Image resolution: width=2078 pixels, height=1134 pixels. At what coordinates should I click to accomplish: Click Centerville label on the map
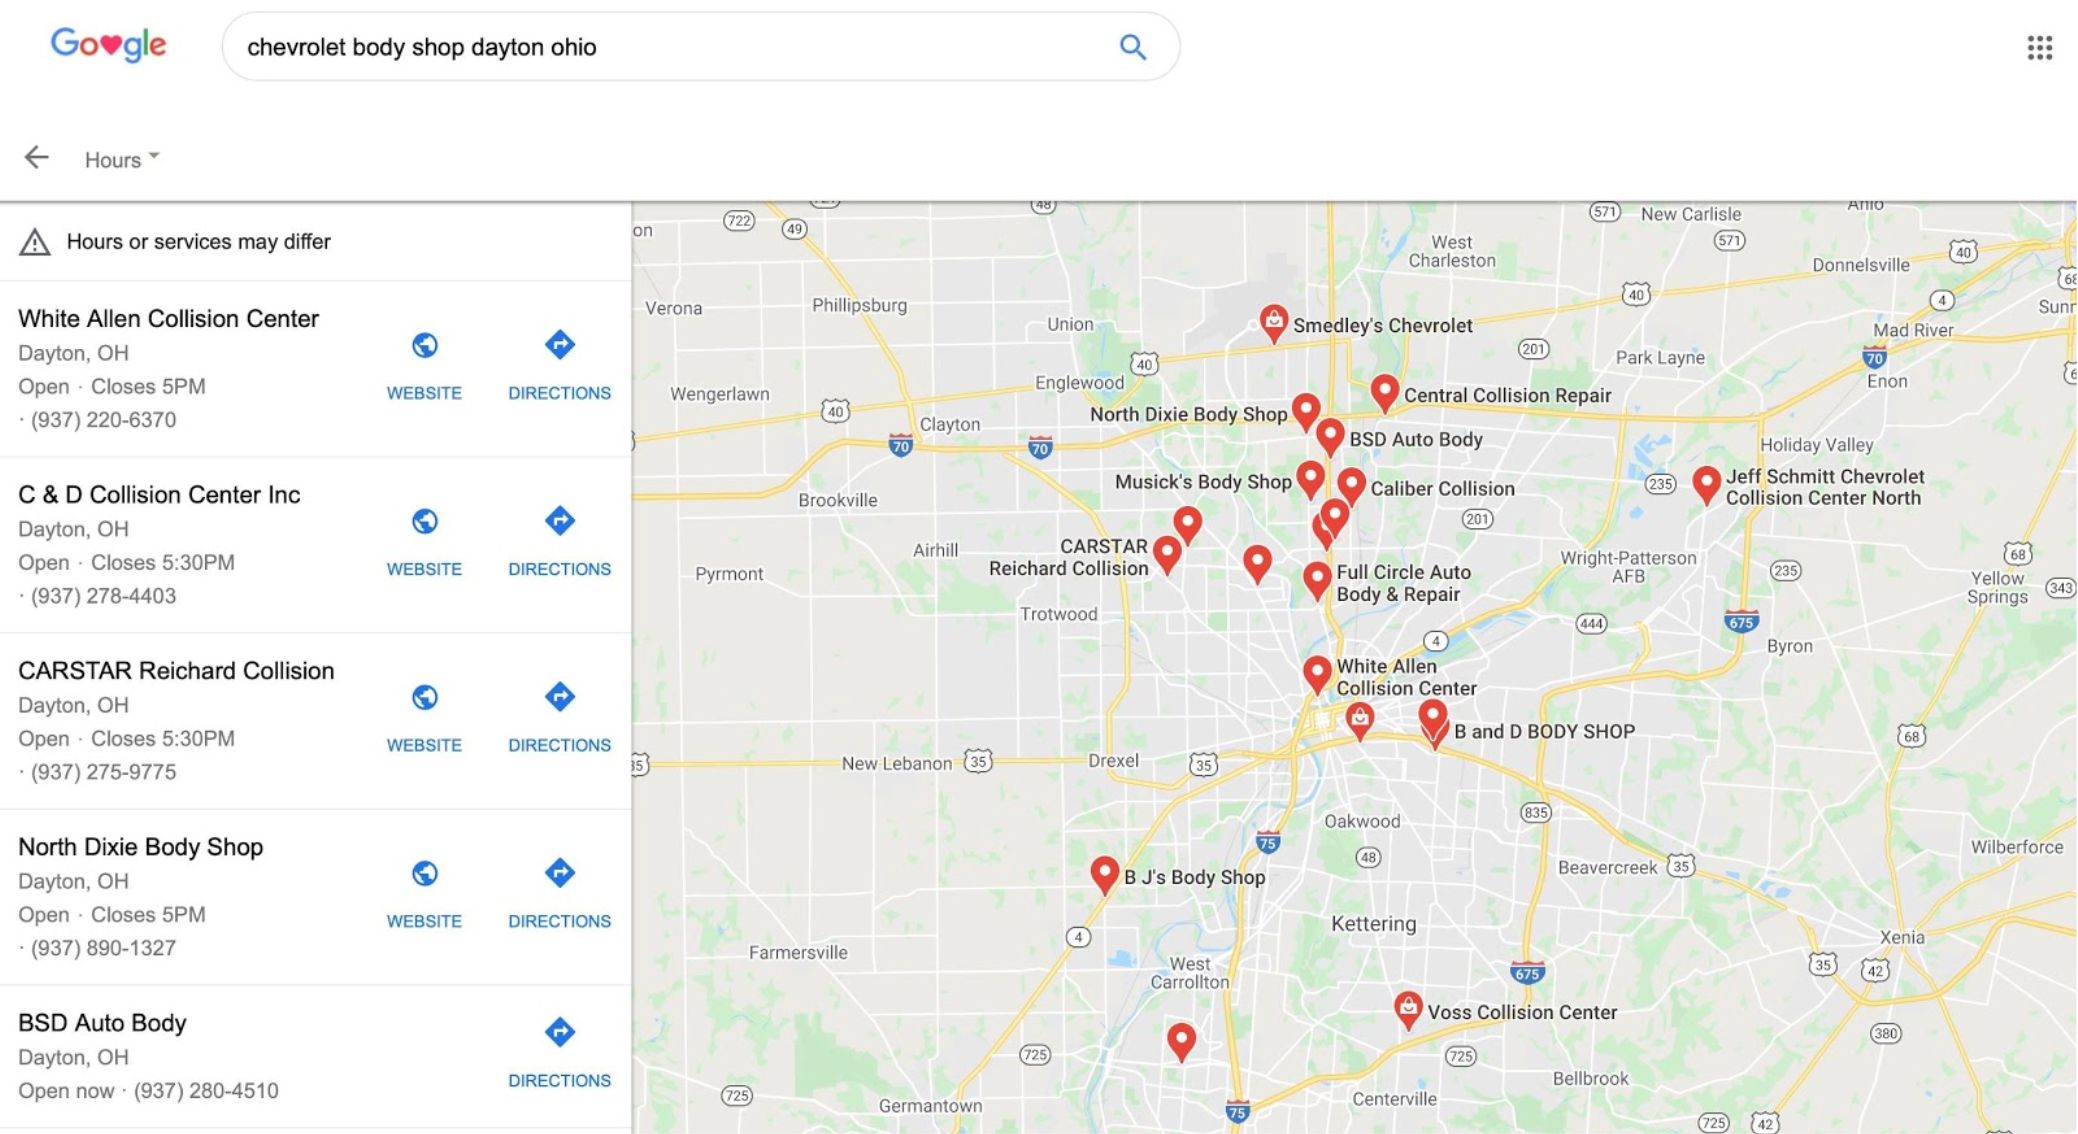click(1394, 1099)
